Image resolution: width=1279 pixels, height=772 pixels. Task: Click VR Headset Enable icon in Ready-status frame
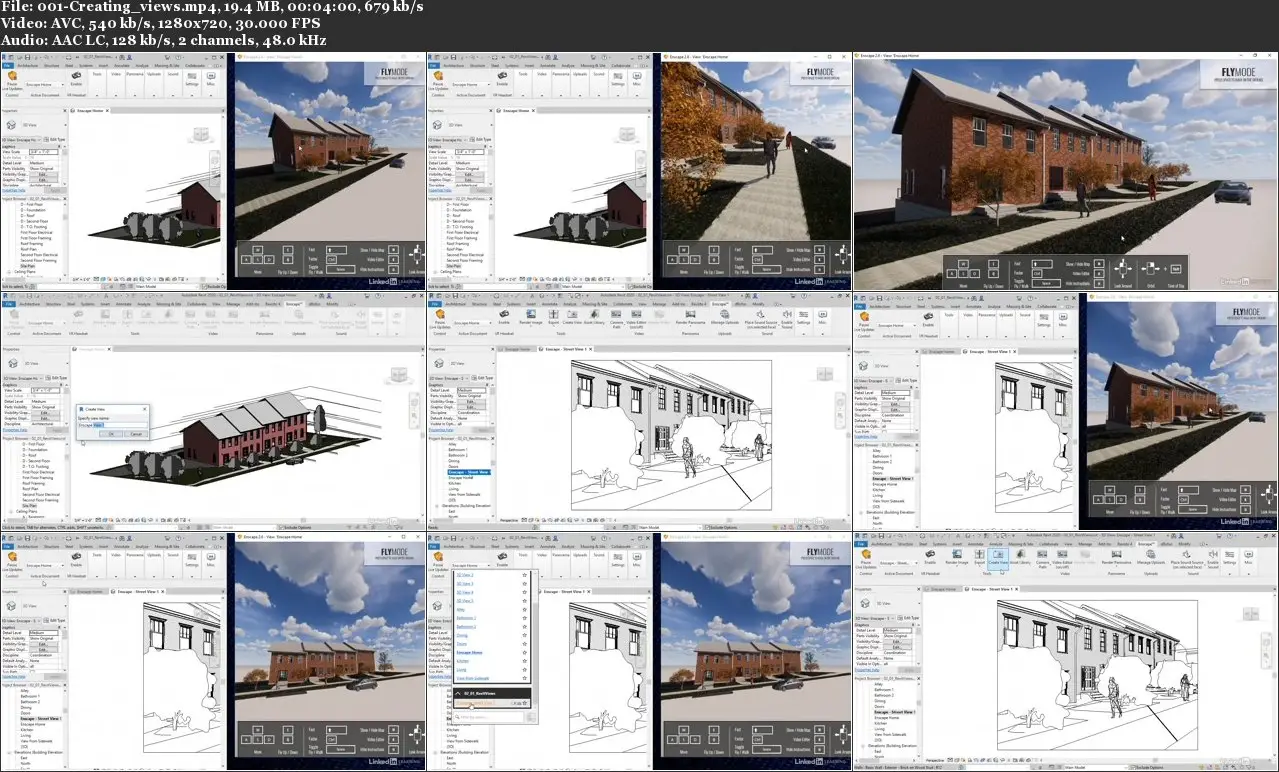click(x=504, y=314)
